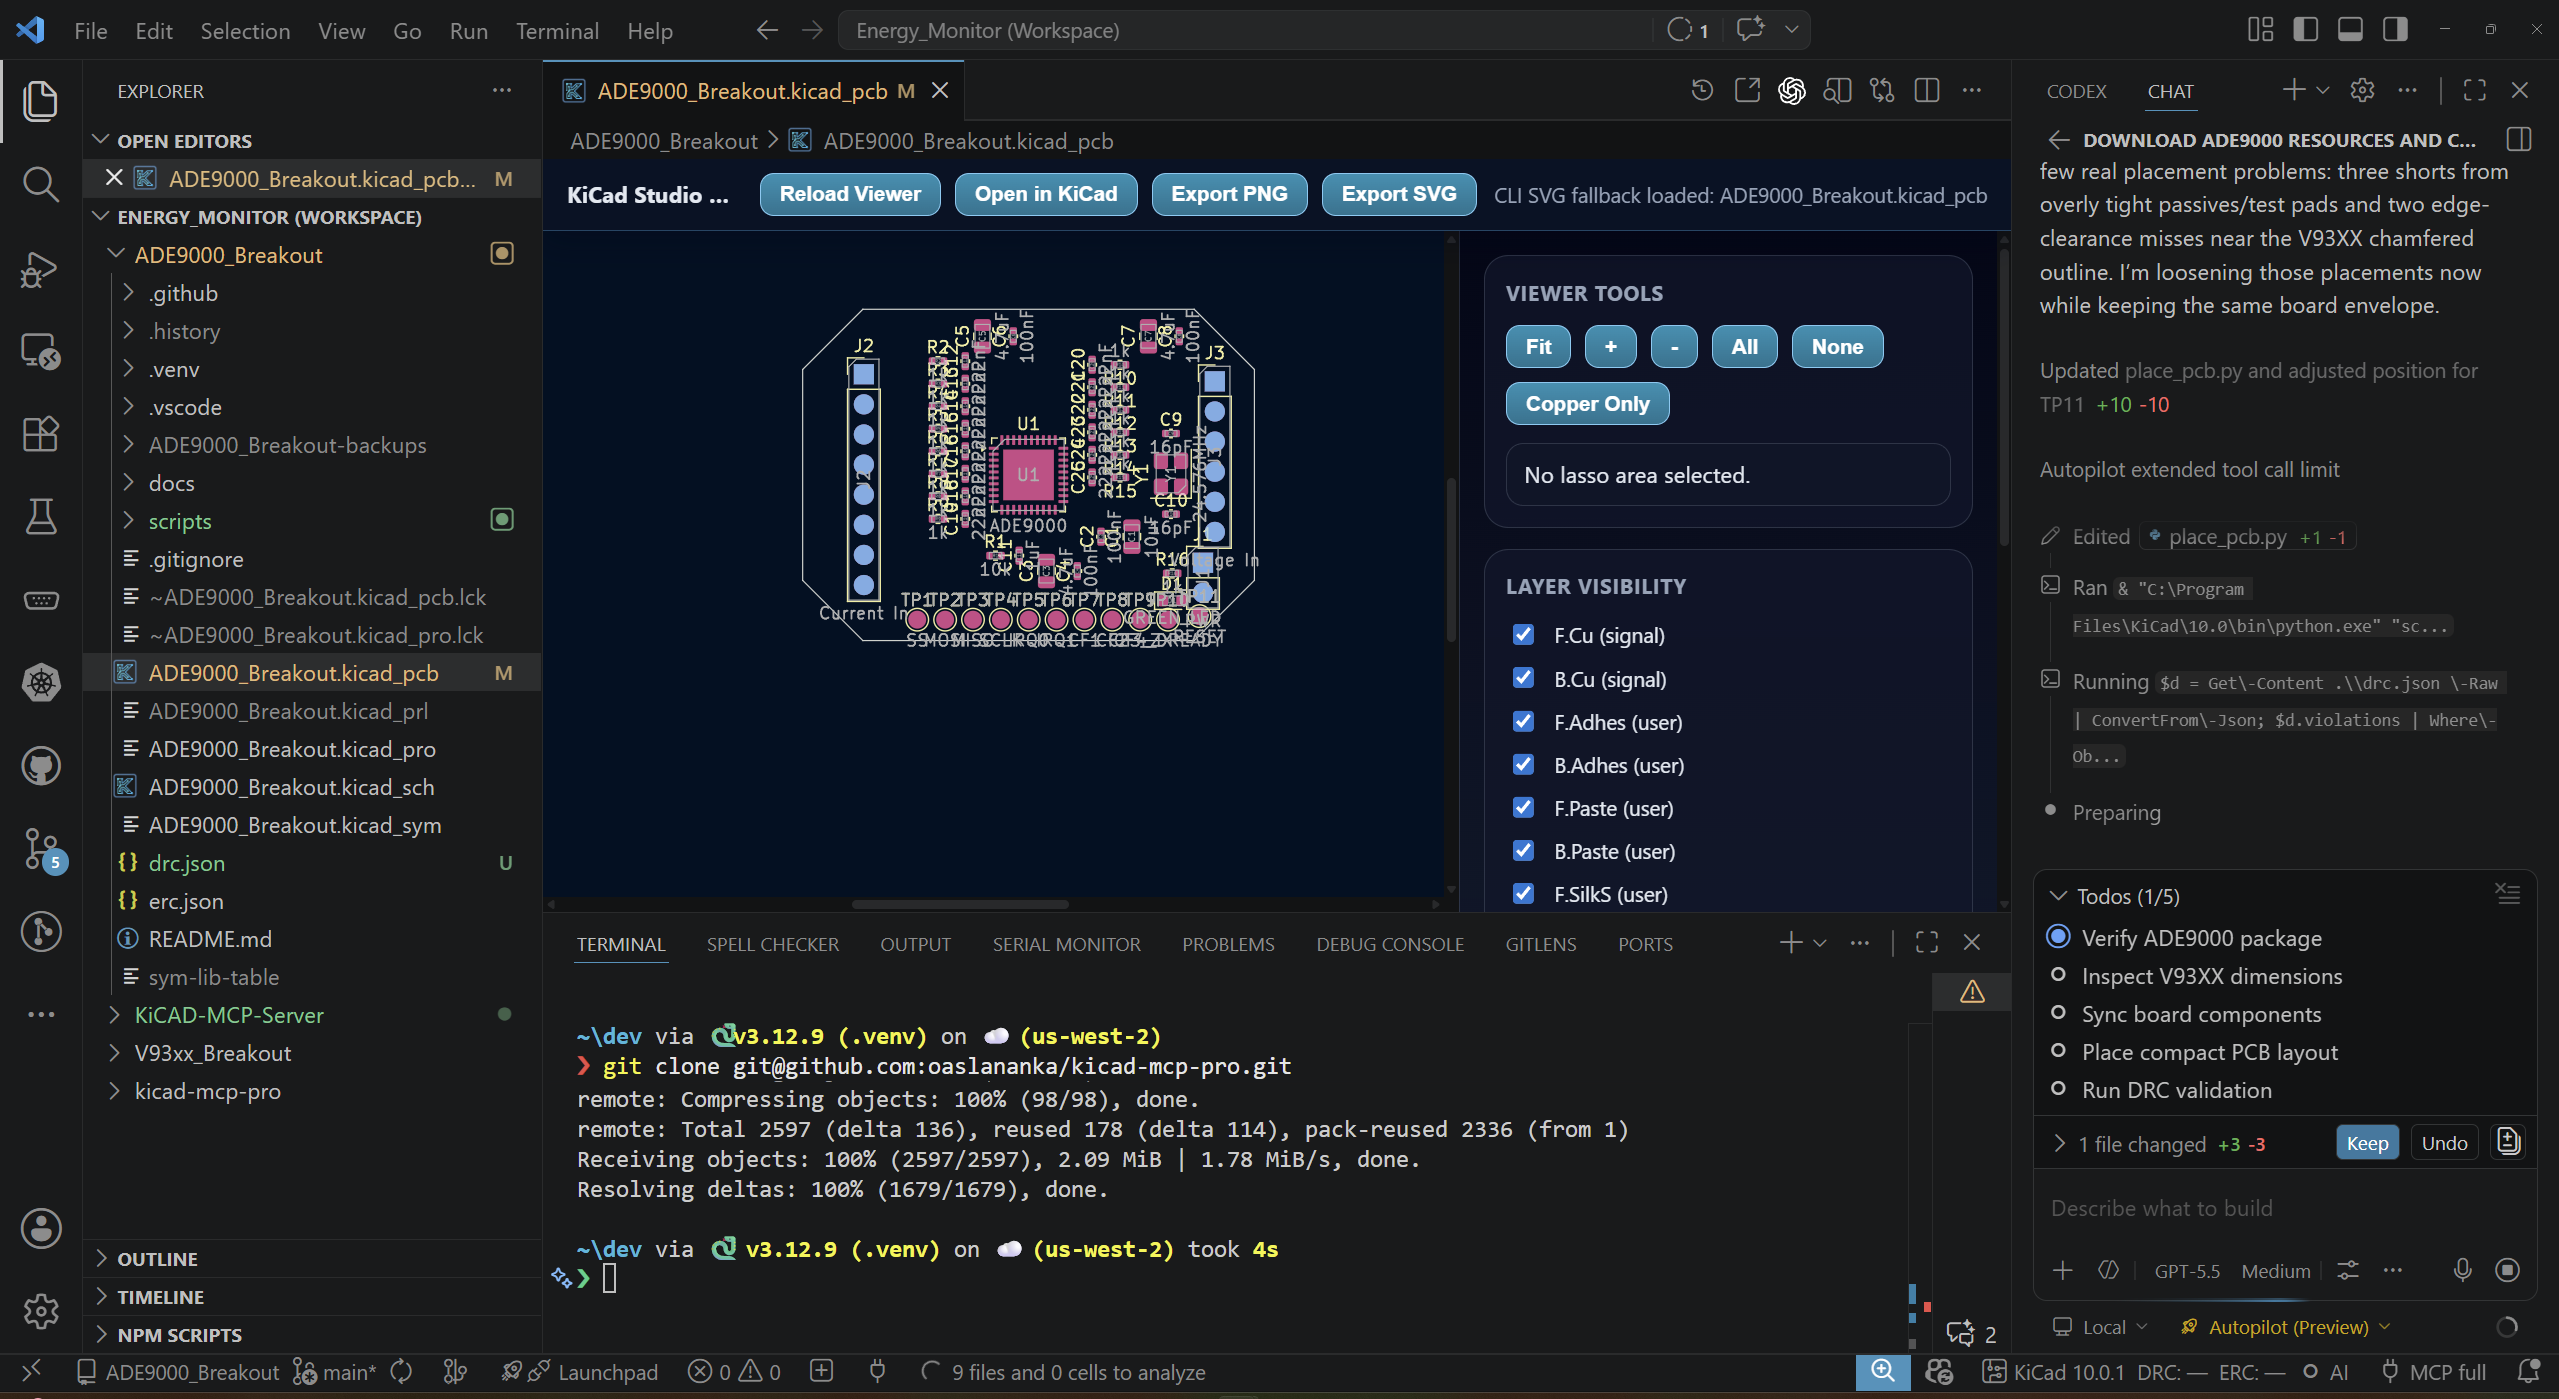The height and width of the screenshot is (1399, 2559).
Task: Undo the file changes
Action: coord(2444,1143)
